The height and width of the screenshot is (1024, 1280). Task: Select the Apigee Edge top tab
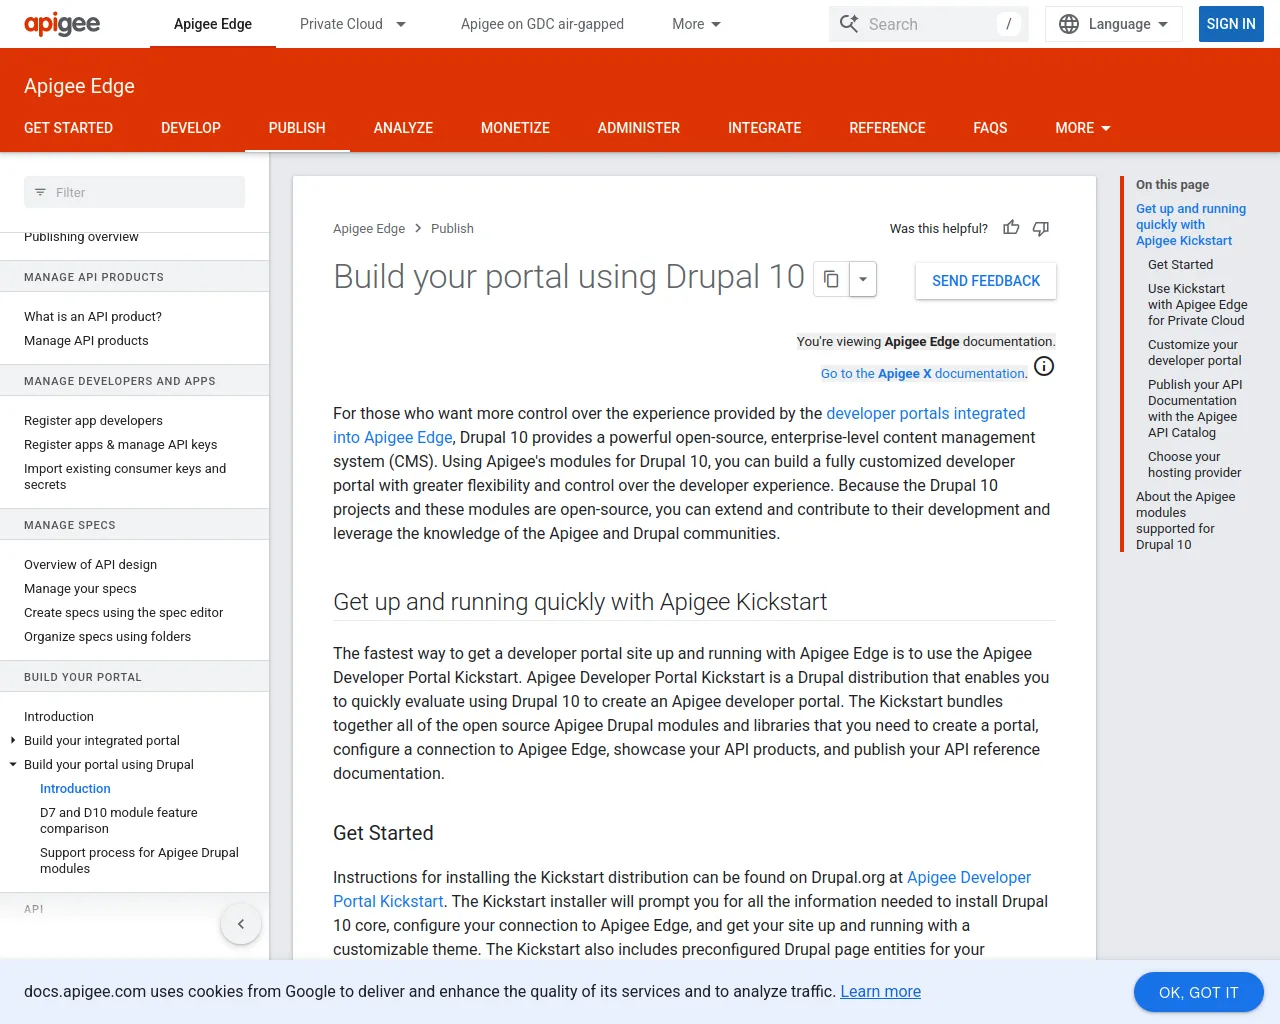pyautogui.click(x=213, y=24)
